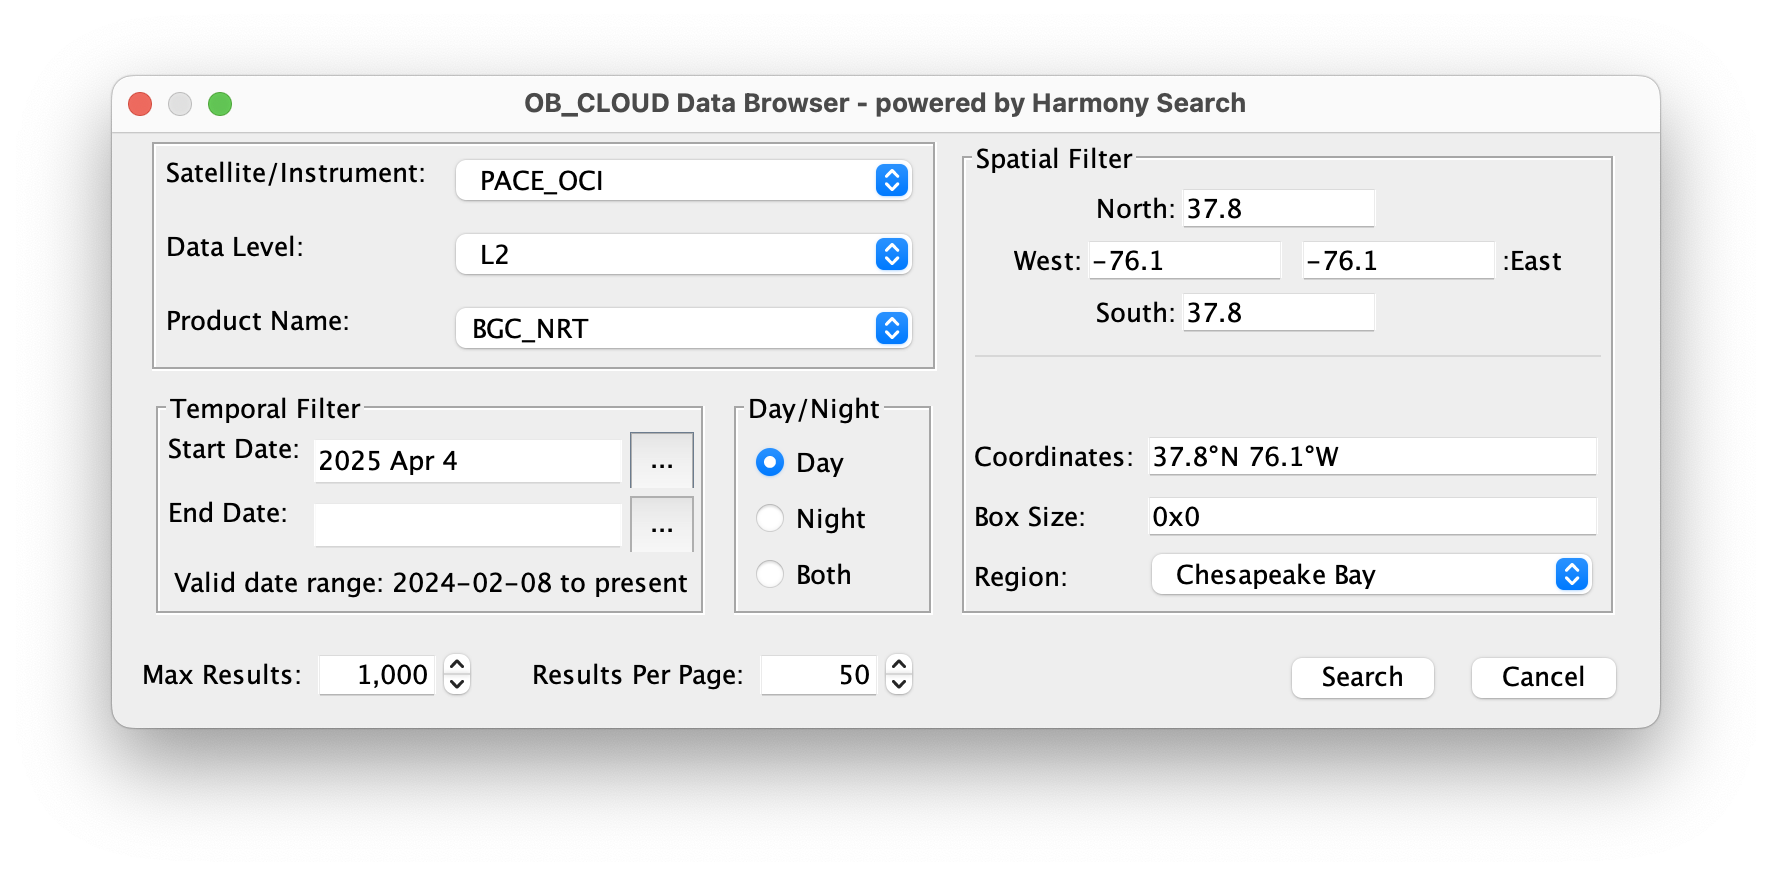Zoom the window with the green button
The width and height of the screenshot is (1772, 876).
(x=220, y=104)
